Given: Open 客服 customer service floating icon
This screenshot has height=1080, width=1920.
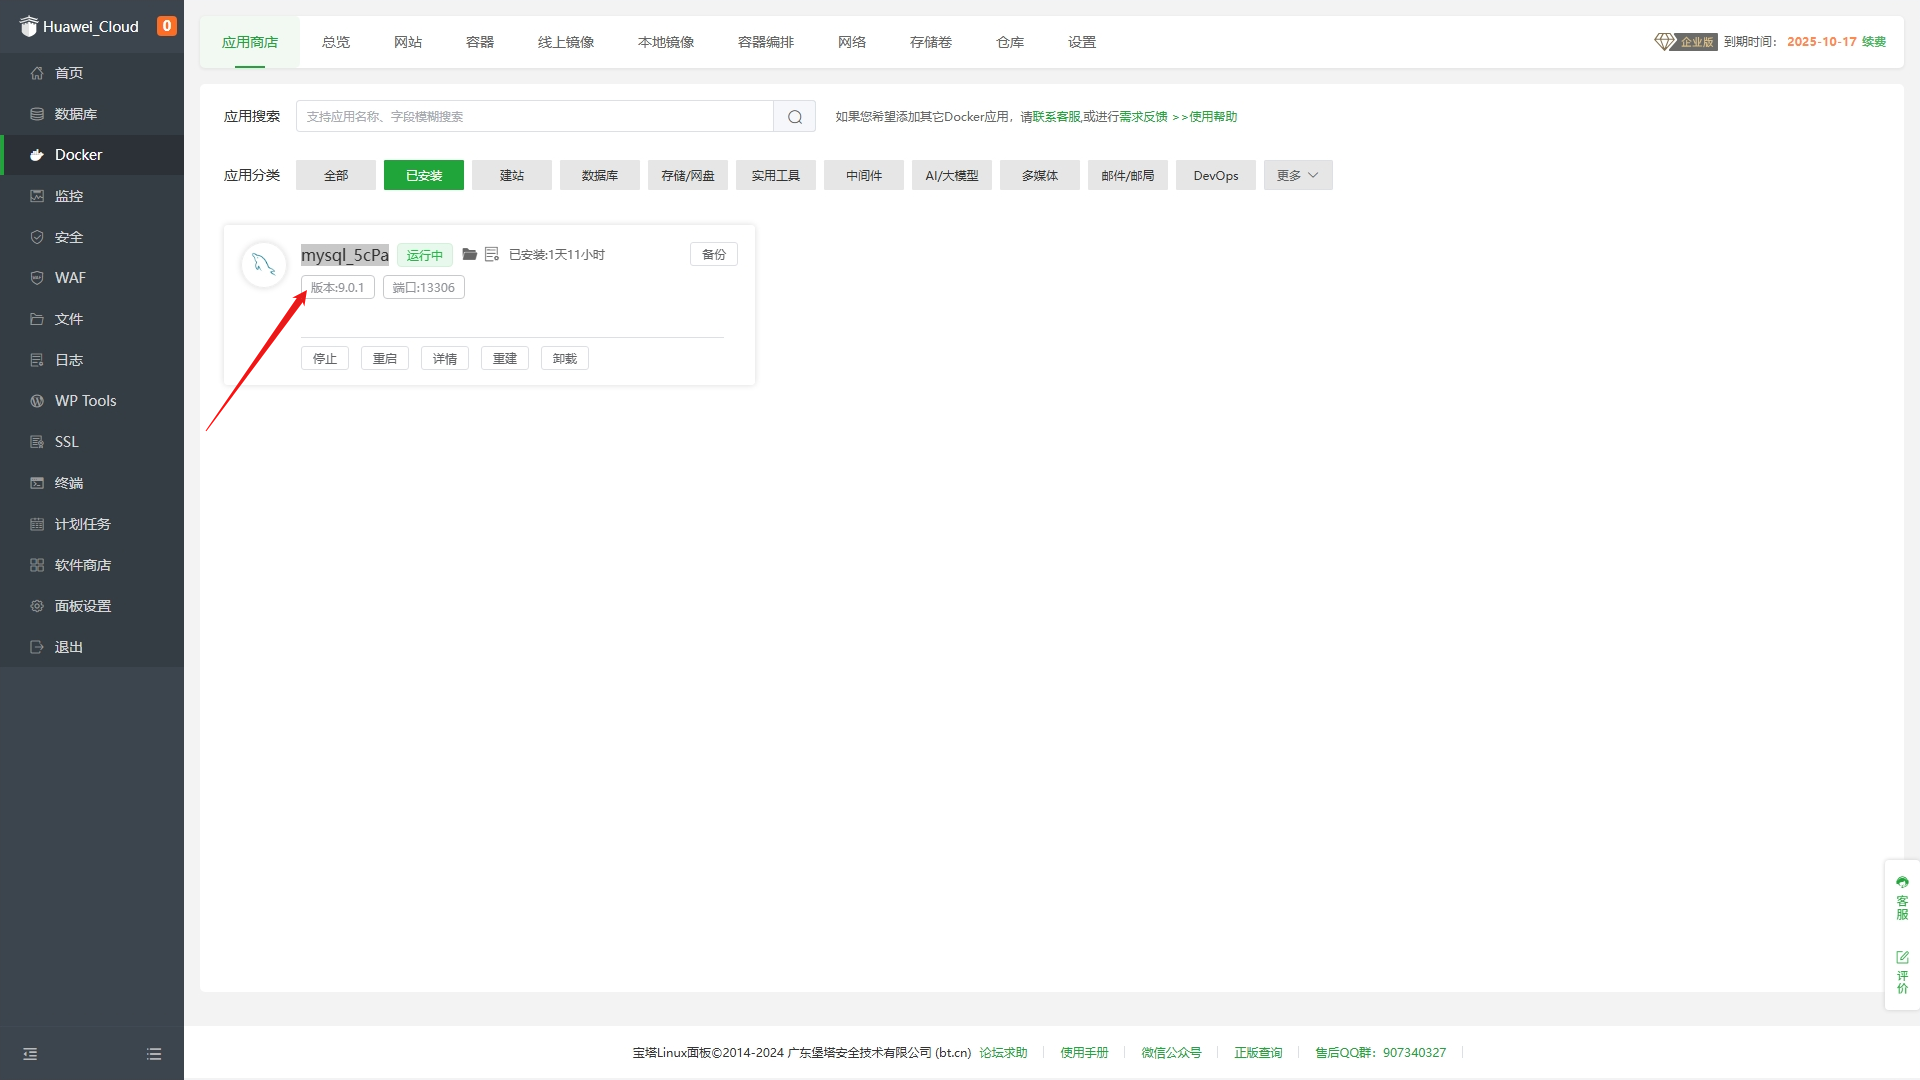Looking at the screenshot, I should point(1902,898).
